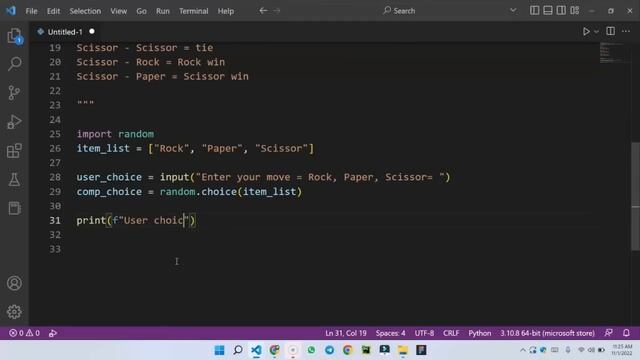Open Chrome from the taskbar
This screenshot has width=640, height=360.
(348, 350)
